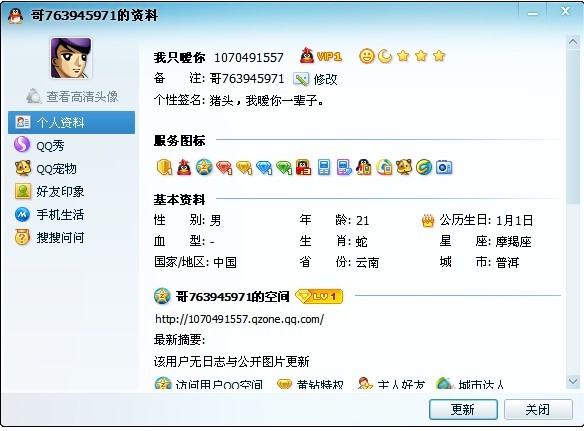Viewport: 584px width, 431px height.
Task: Click the moon level icon
Action: tap(385, 56)
